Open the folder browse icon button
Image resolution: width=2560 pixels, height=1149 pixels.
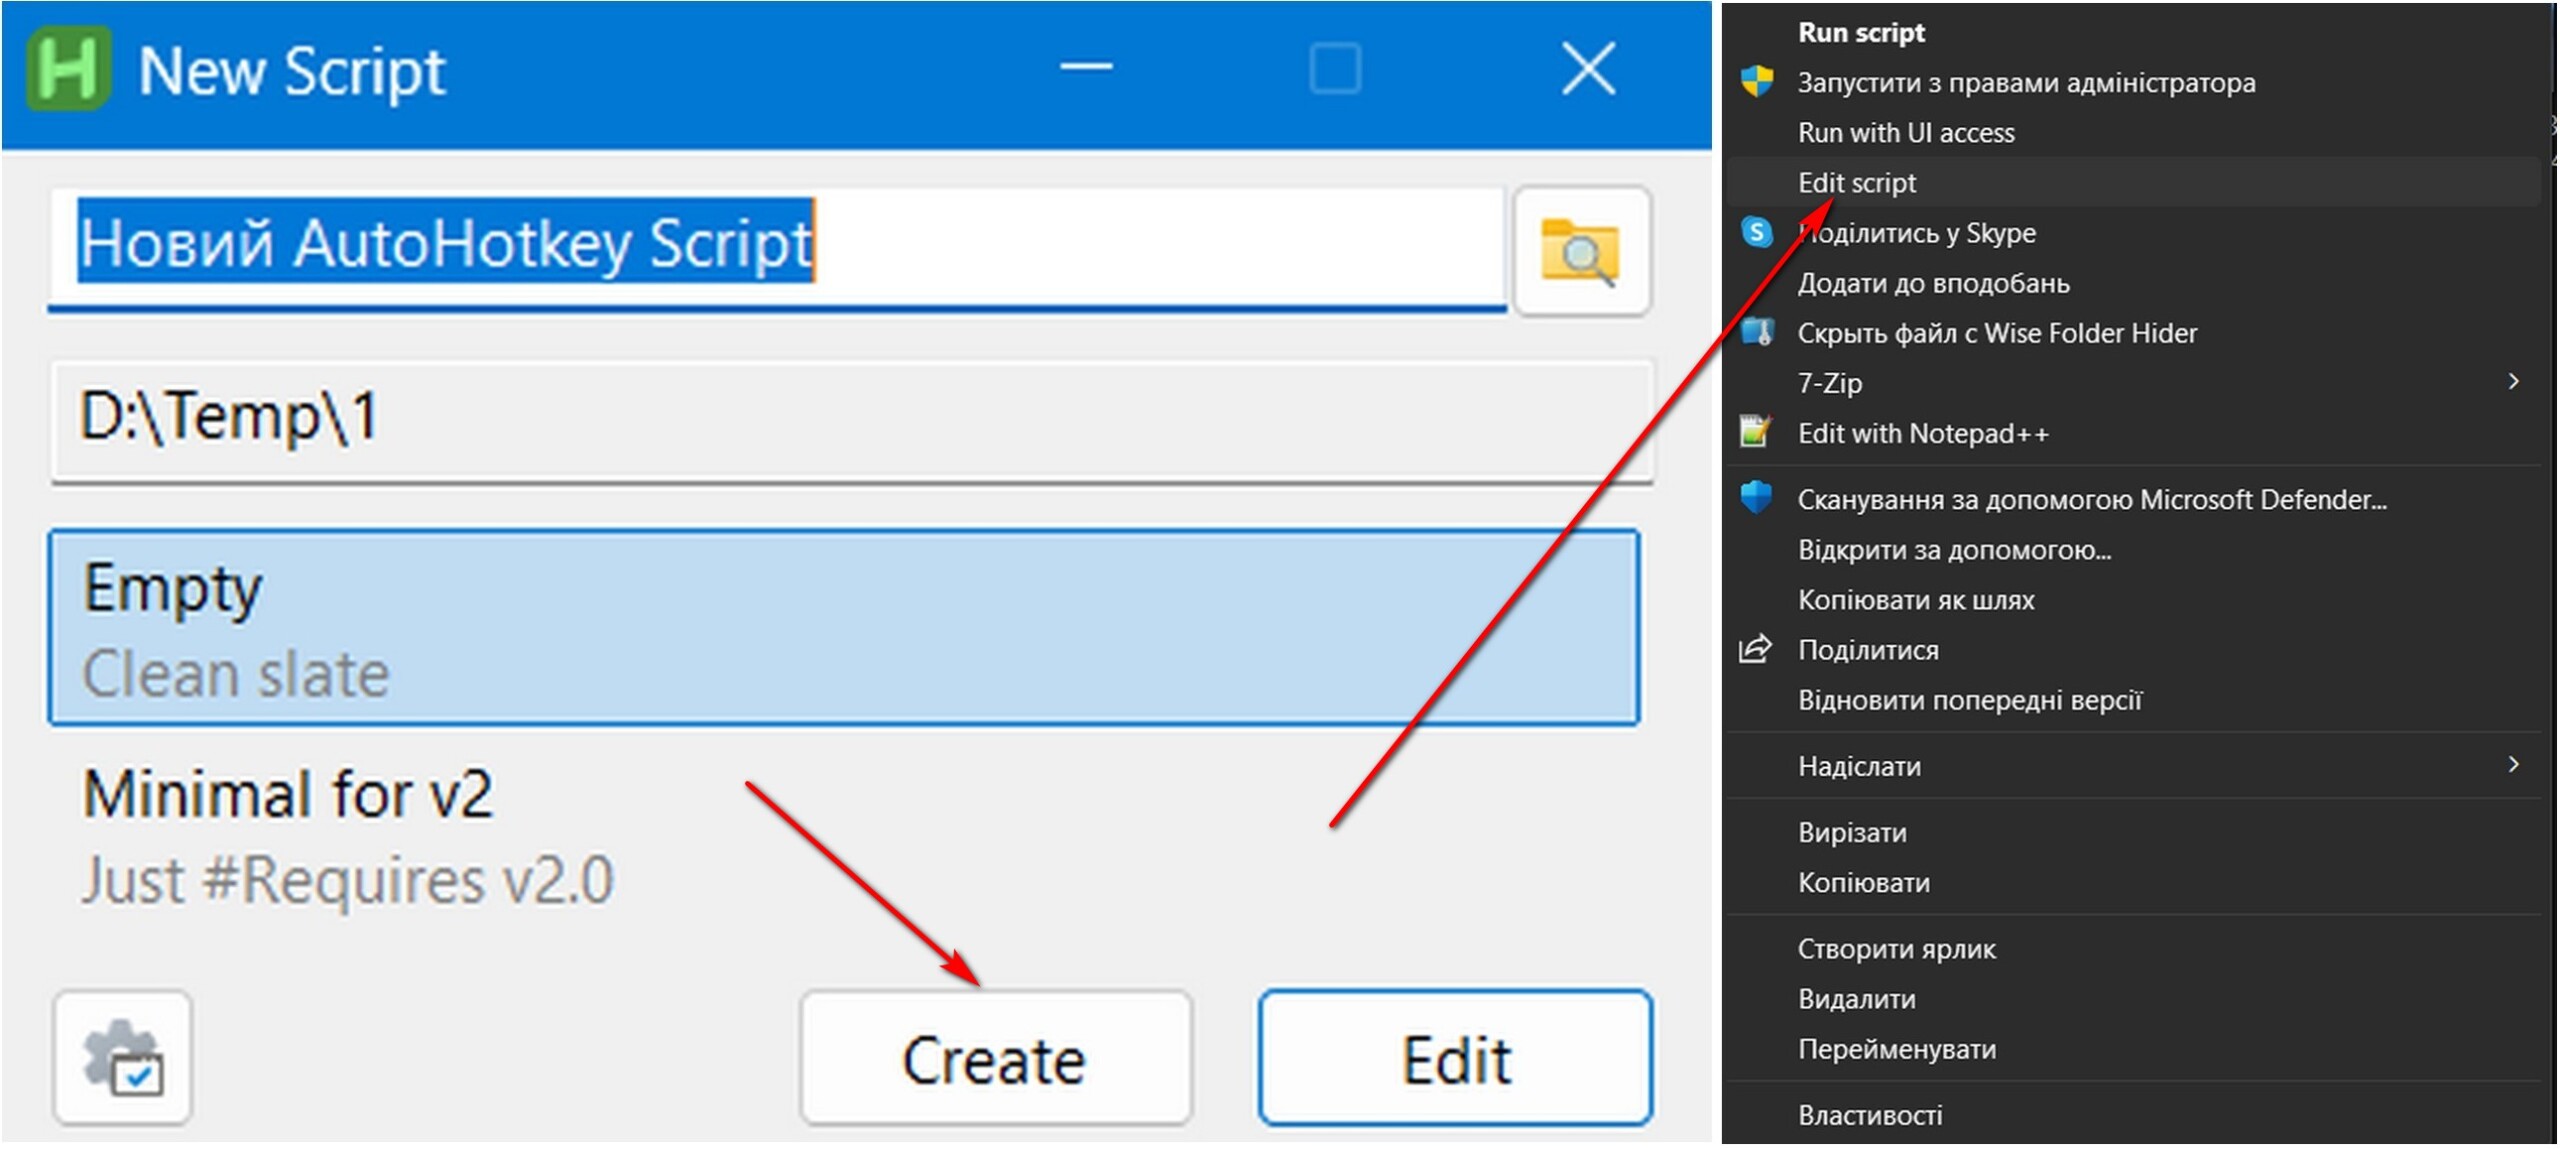[x=1582, y=251]
